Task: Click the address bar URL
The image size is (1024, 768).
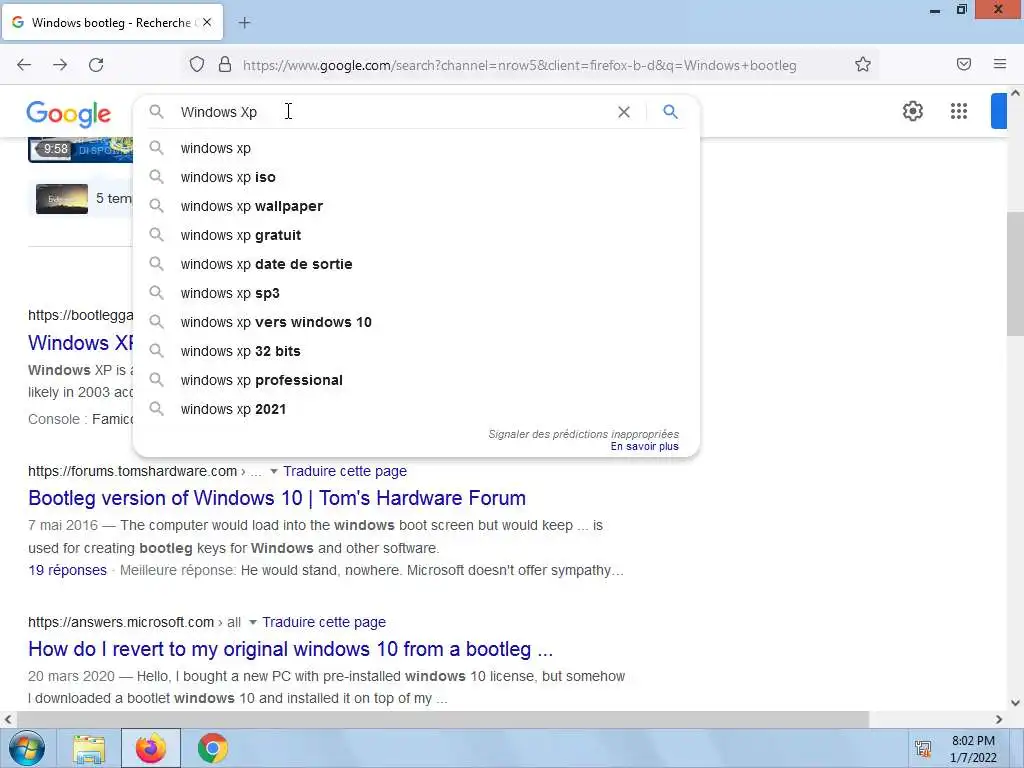Action: coord(519,65)
